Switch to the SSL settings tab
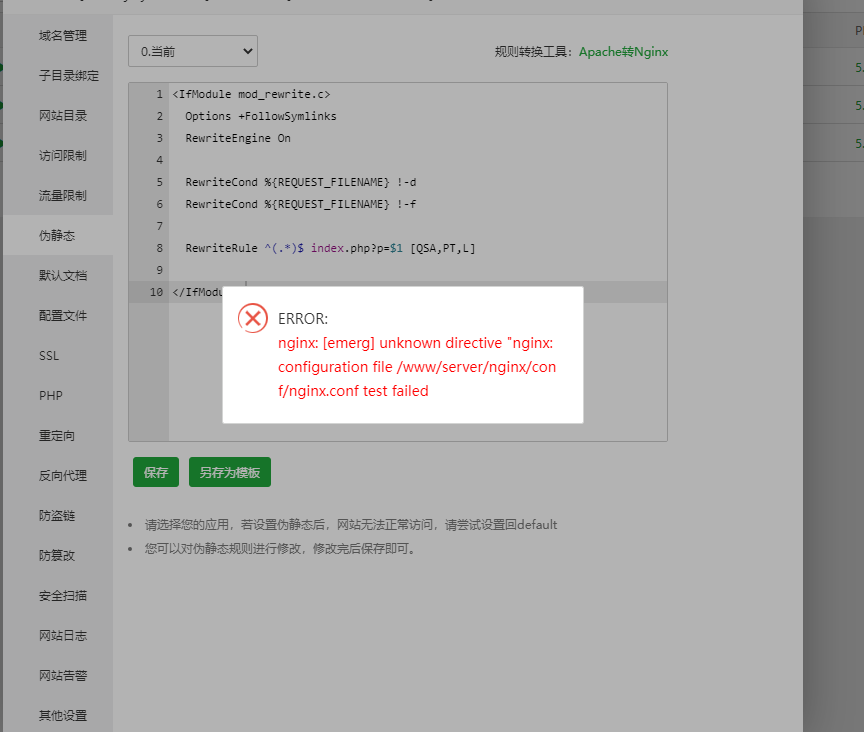This screenshot has height=732, width=864. (50, 355)
